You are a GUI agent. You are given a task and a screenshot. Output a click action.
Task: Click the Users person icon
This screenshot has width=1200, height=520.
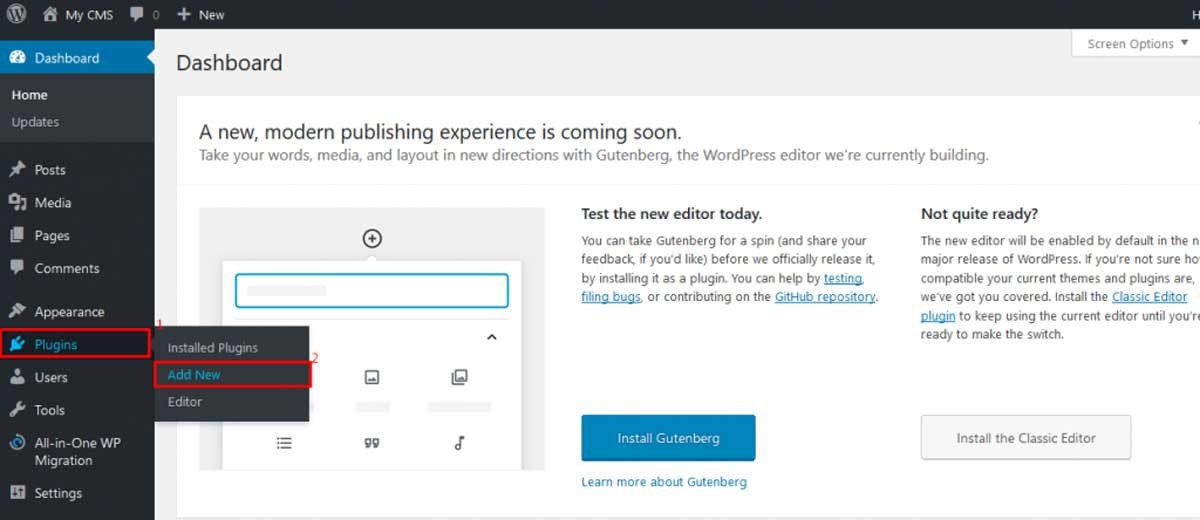click(x=17, y=377)
